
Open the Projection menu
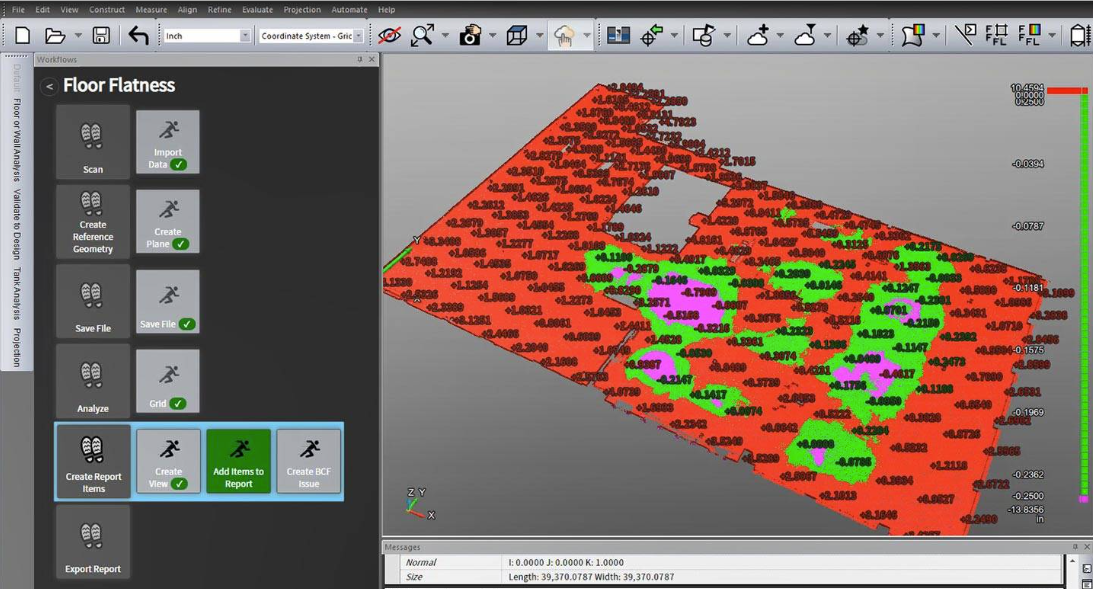[x=301, y=10]
